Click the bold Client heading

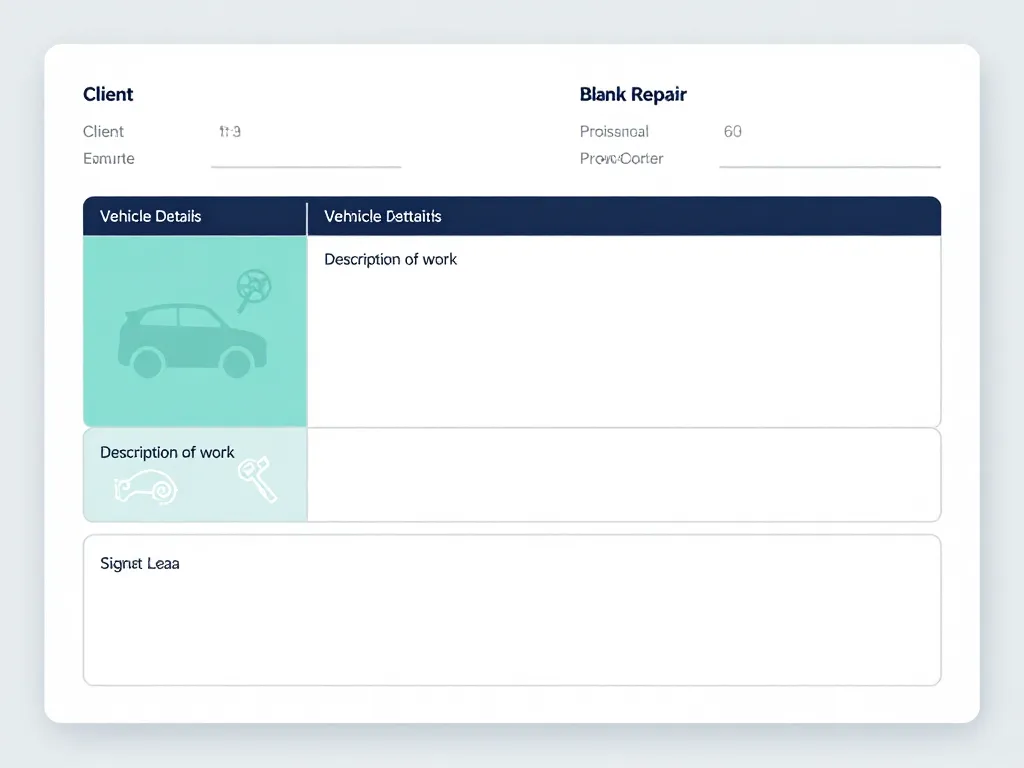pos(108,94)
